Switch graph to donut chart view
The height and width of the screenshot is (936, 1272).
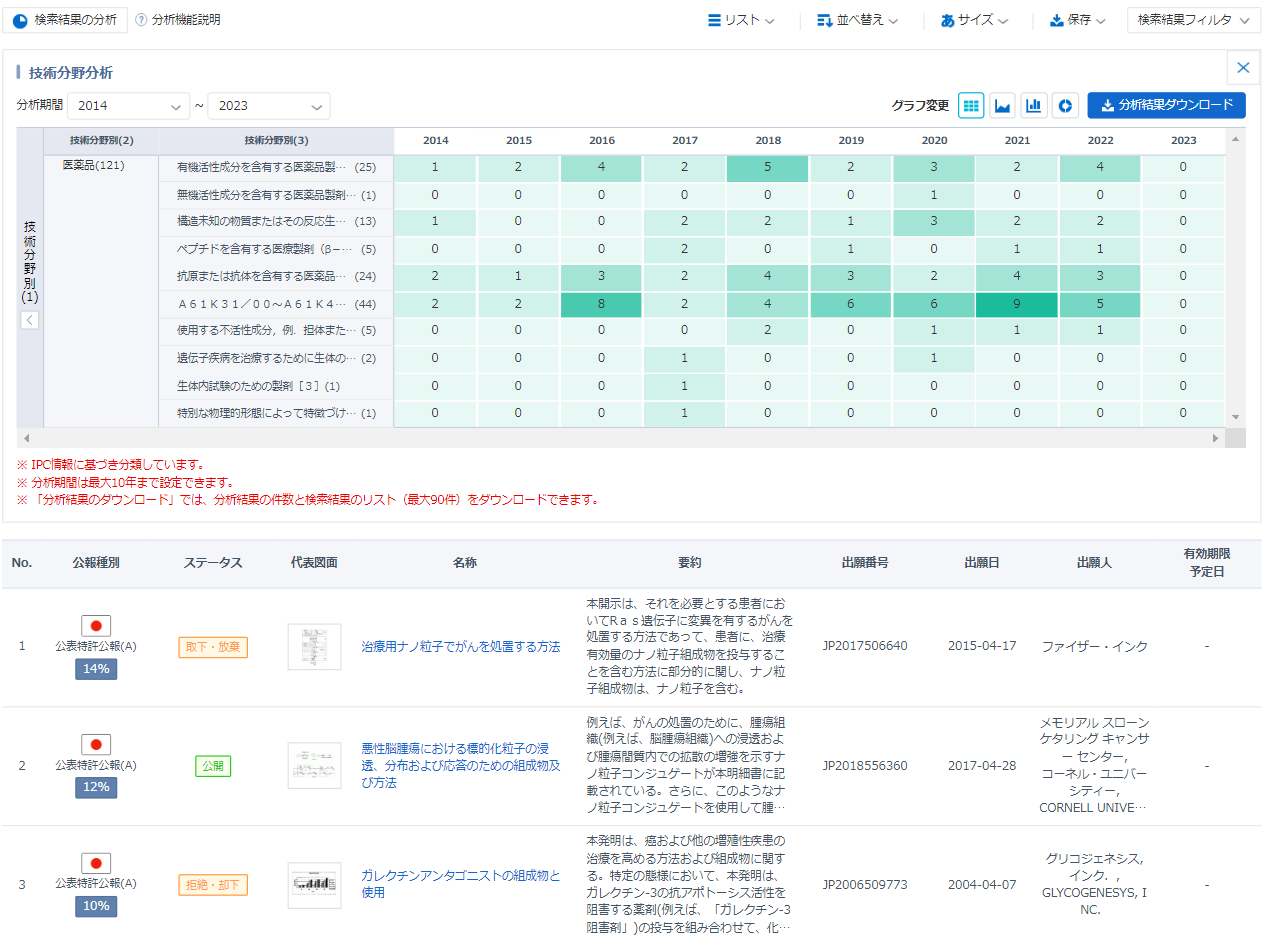pos(1065,105)
